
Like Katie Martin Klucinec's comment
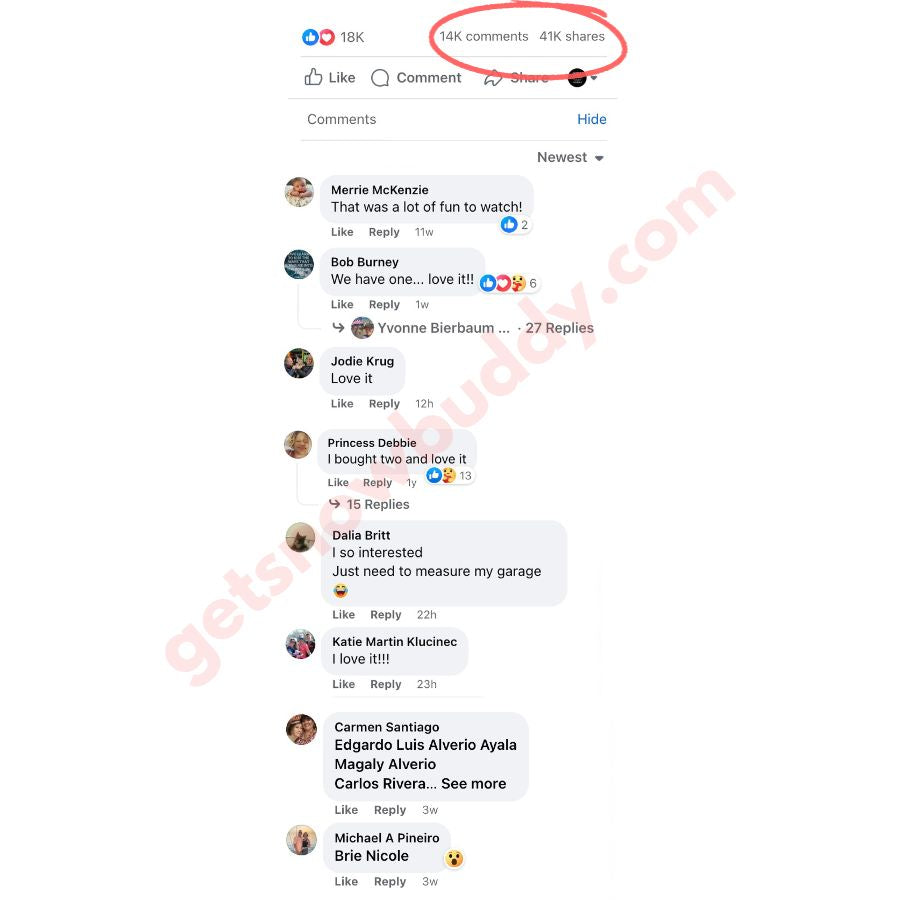(343, 684)
